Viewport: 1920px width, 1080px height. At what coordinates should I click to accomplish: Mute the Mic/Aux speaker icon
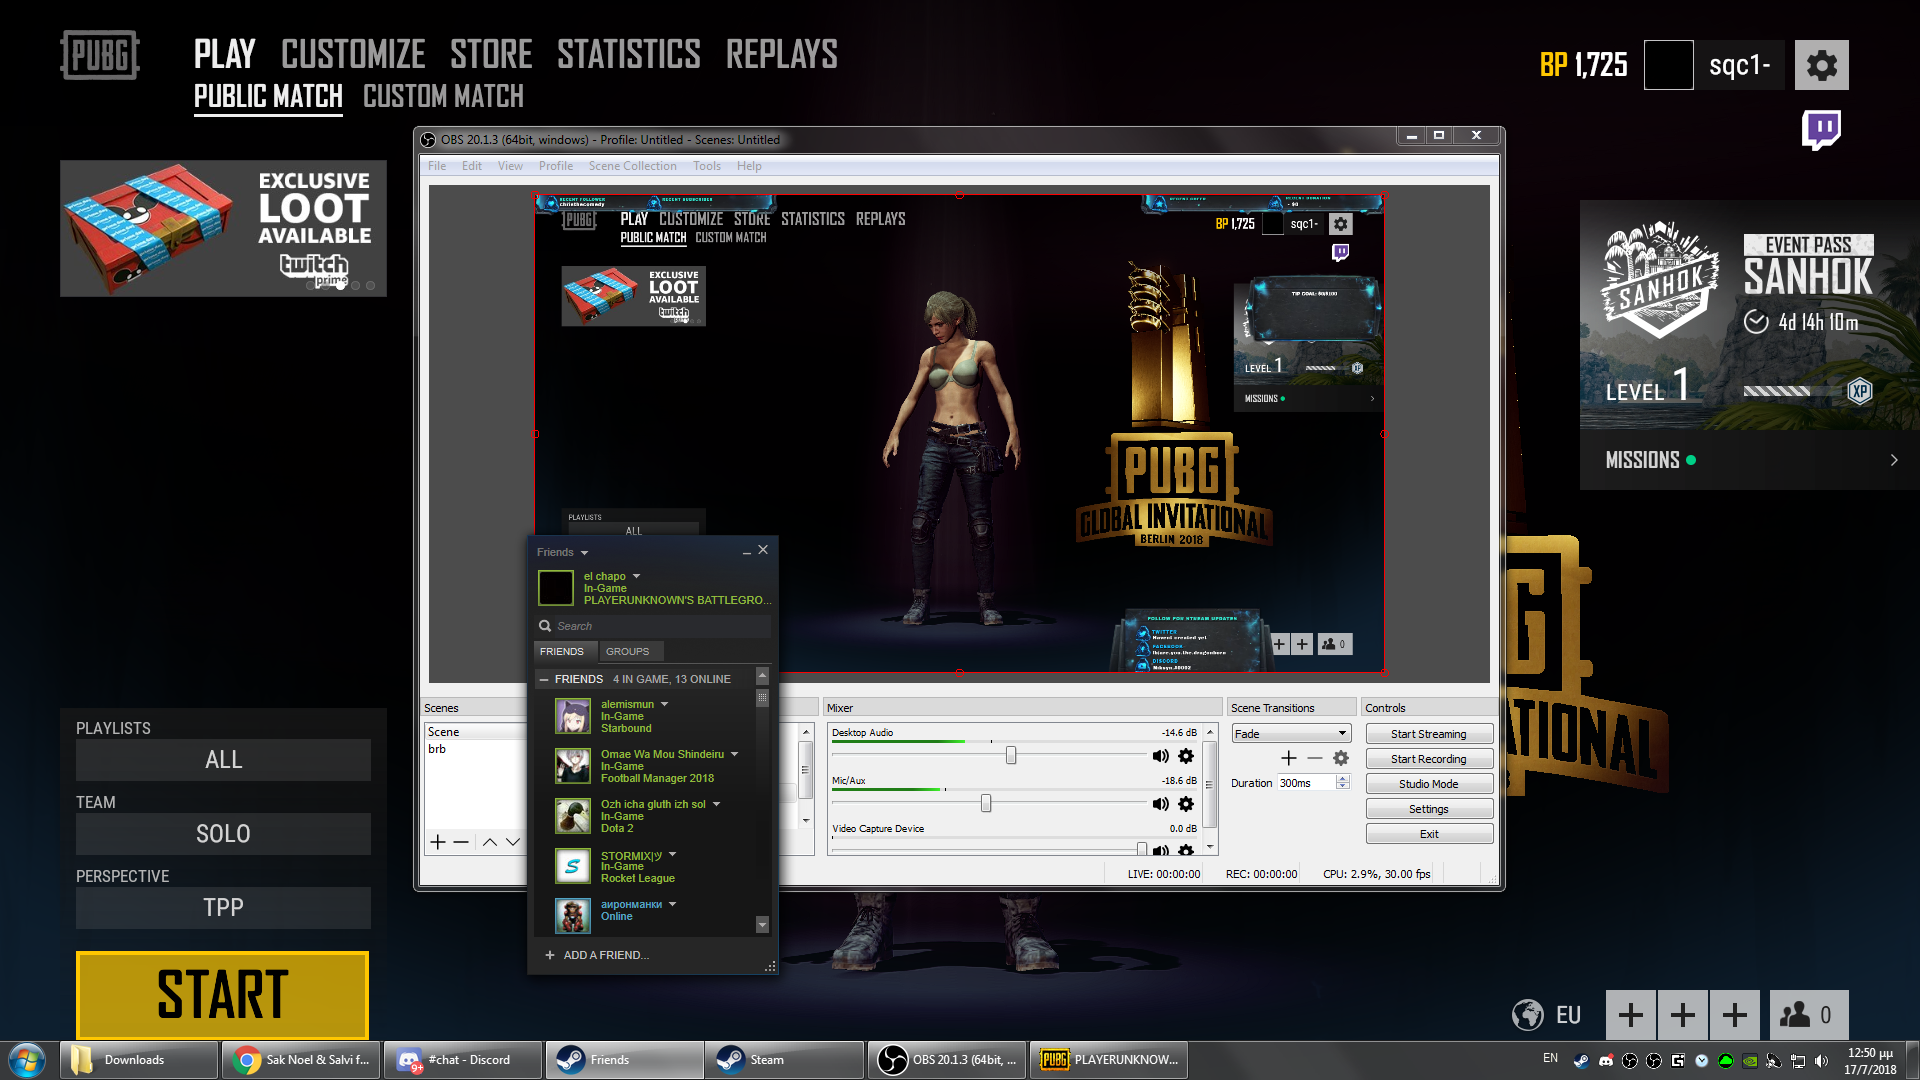pyautogui.click(x=1160, y=804)
